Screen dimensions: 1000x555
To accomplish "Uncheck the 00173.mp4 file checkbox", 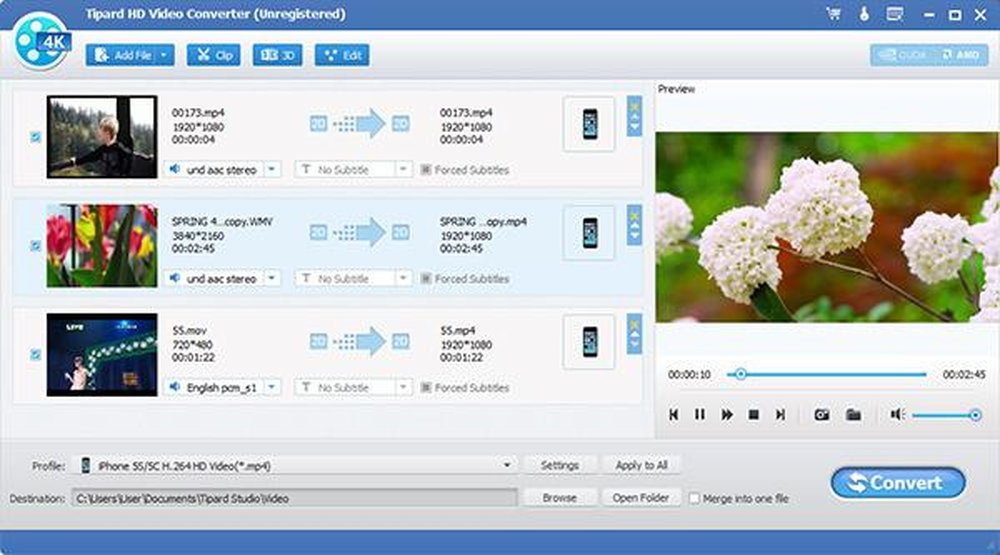I will [x=36, y=137].
